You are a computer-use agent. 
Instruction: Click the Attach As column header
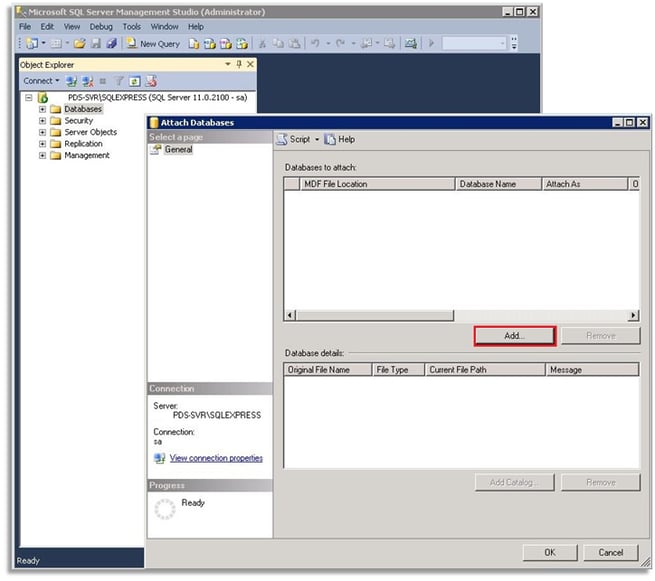(x=585, y=184)
